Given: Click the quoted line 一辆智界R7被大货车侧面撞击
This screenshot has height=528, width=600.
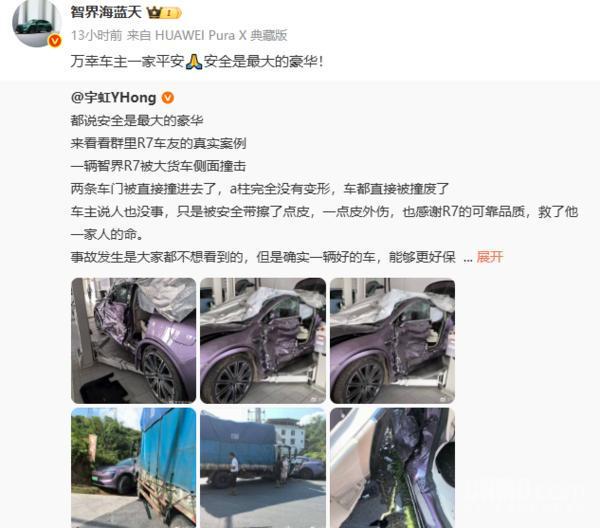Looking at the screenshot, I should pyautogui.click(x=158, y=166).
